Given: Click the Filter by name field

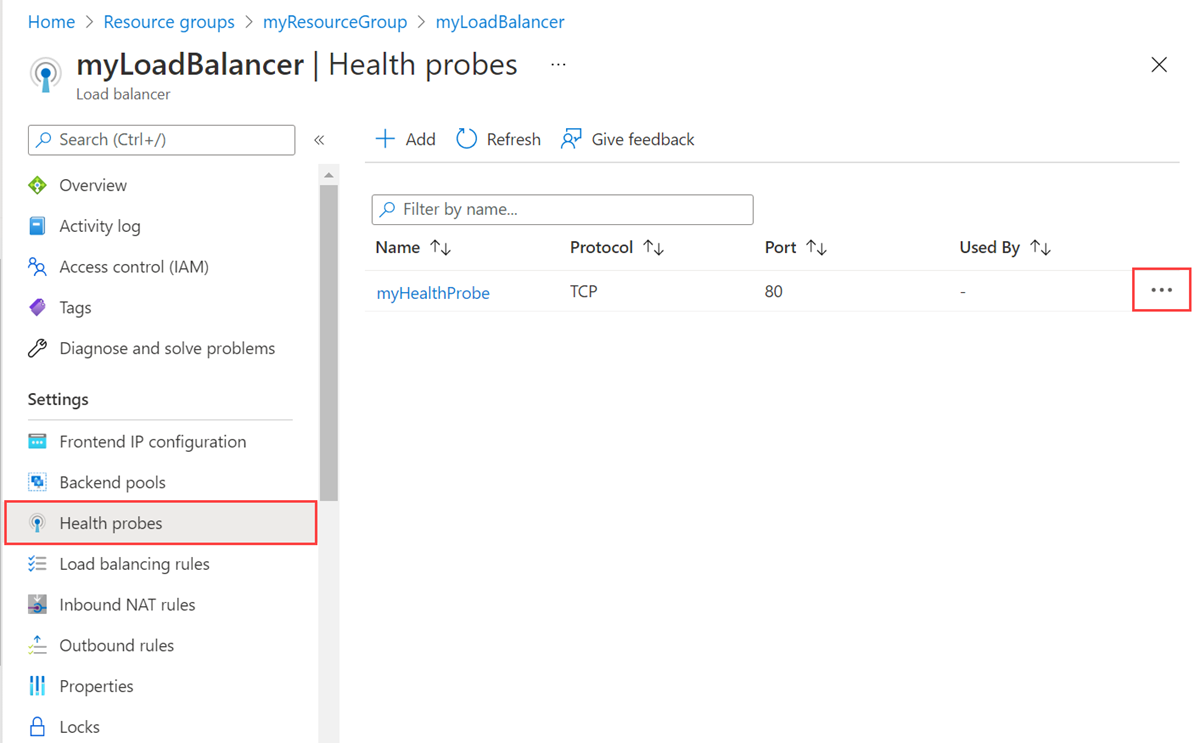Looking at the screenshot, I should click(x=562, y=209).
